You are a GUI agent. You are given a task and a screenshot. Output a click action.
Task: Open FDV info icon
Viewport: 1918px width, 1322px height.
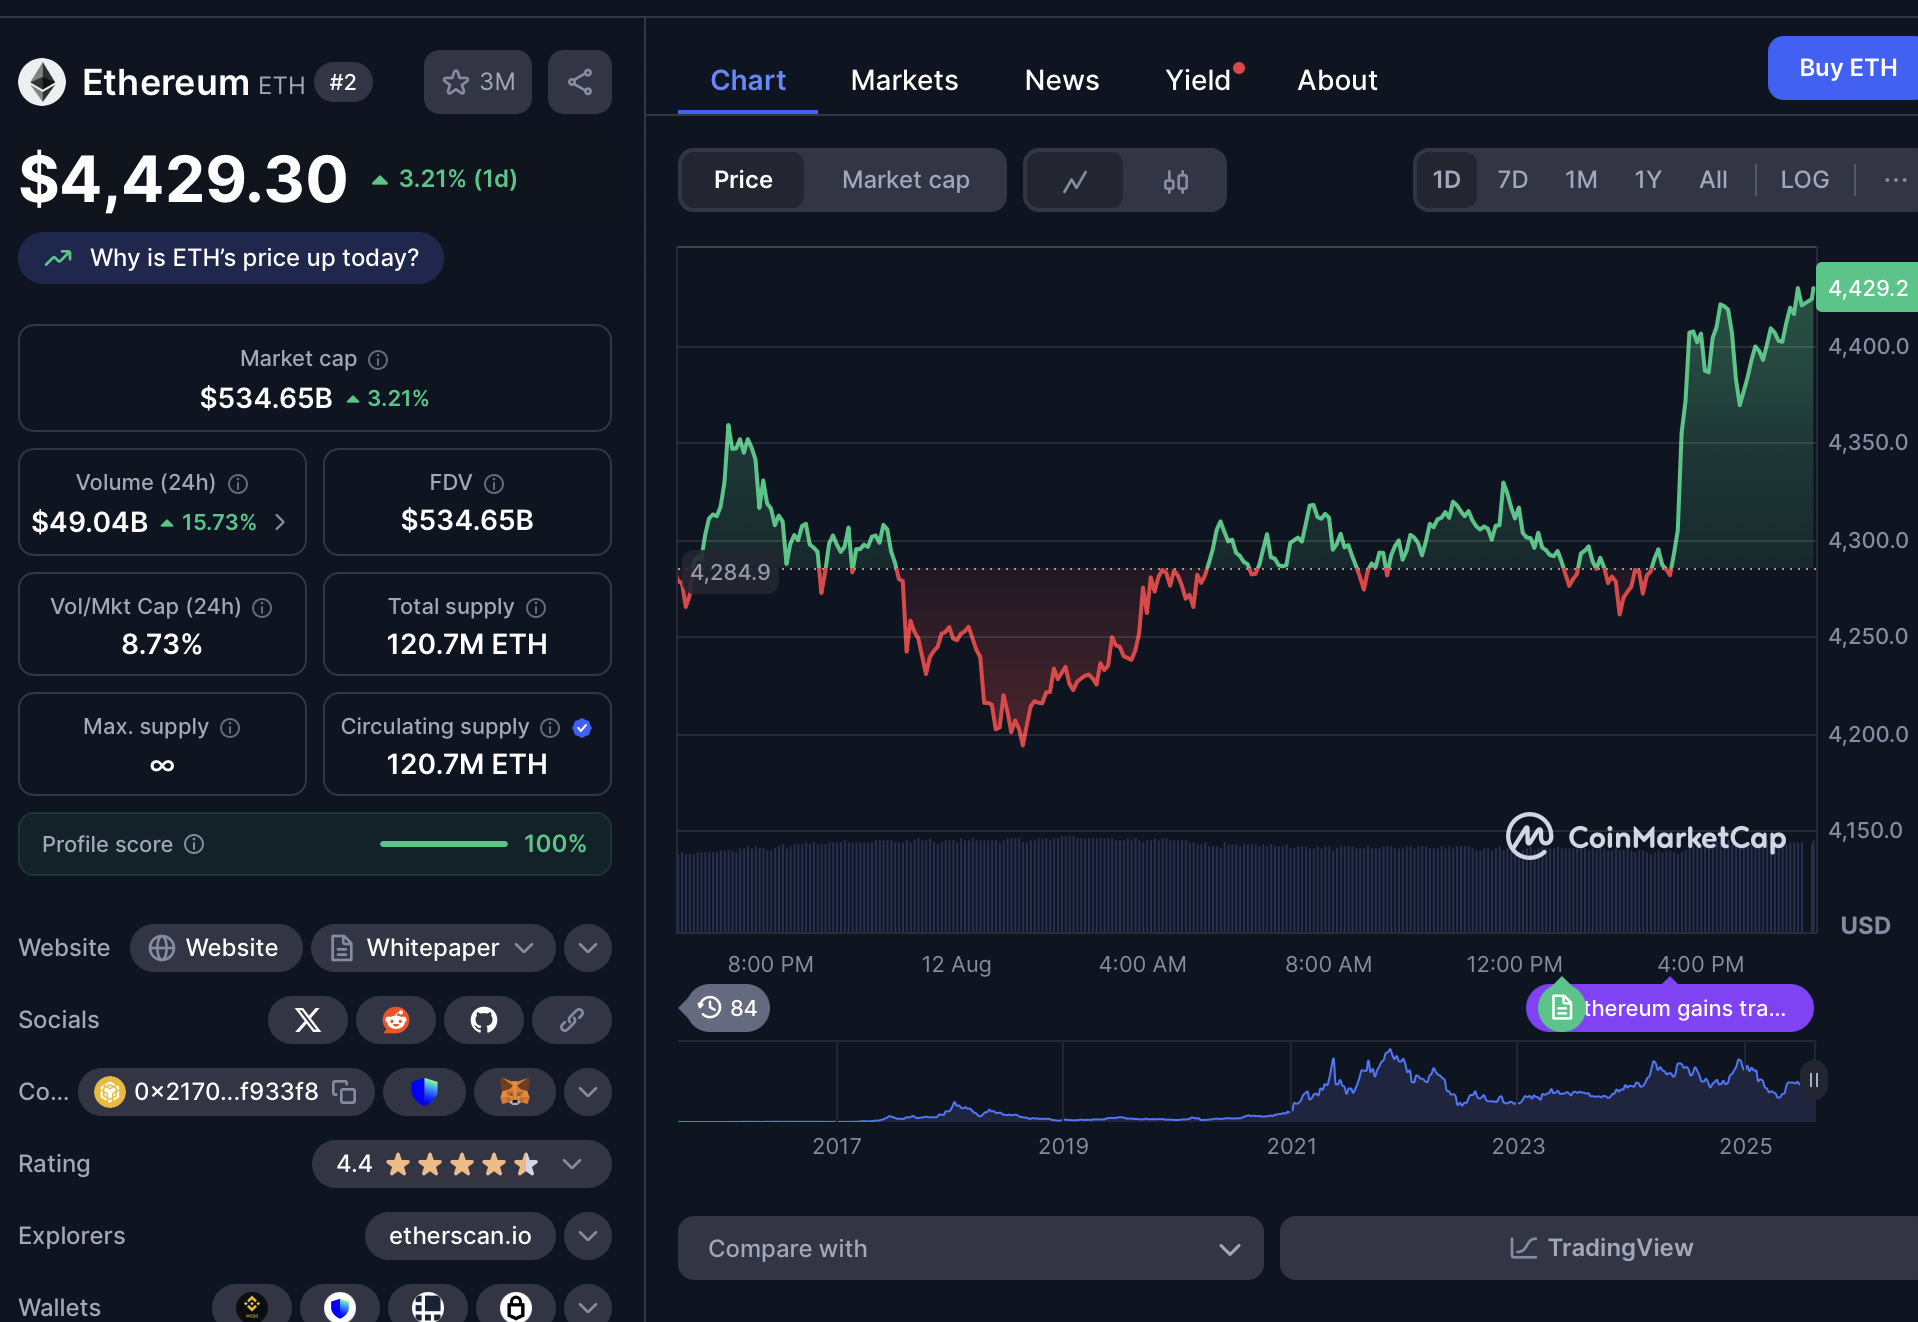coord(494,483)
